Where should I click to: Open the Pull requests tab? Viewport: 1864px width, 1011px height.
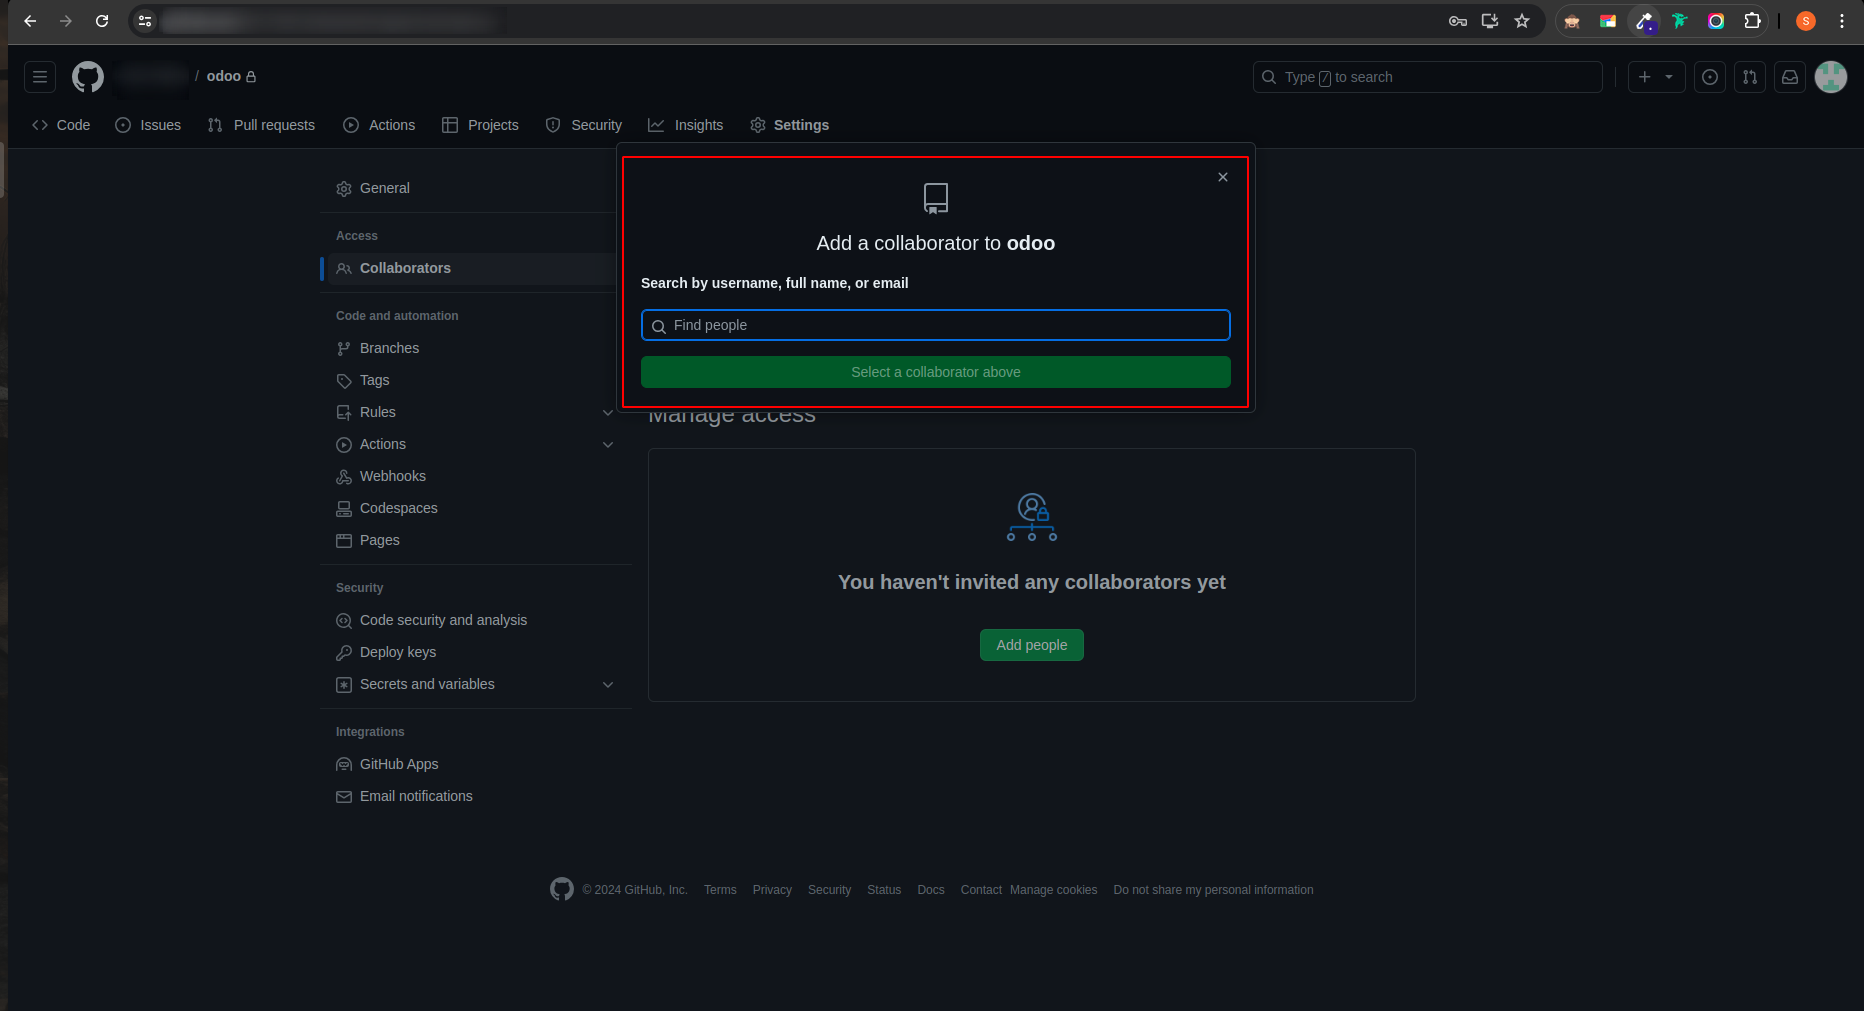[x=261, y=125]
